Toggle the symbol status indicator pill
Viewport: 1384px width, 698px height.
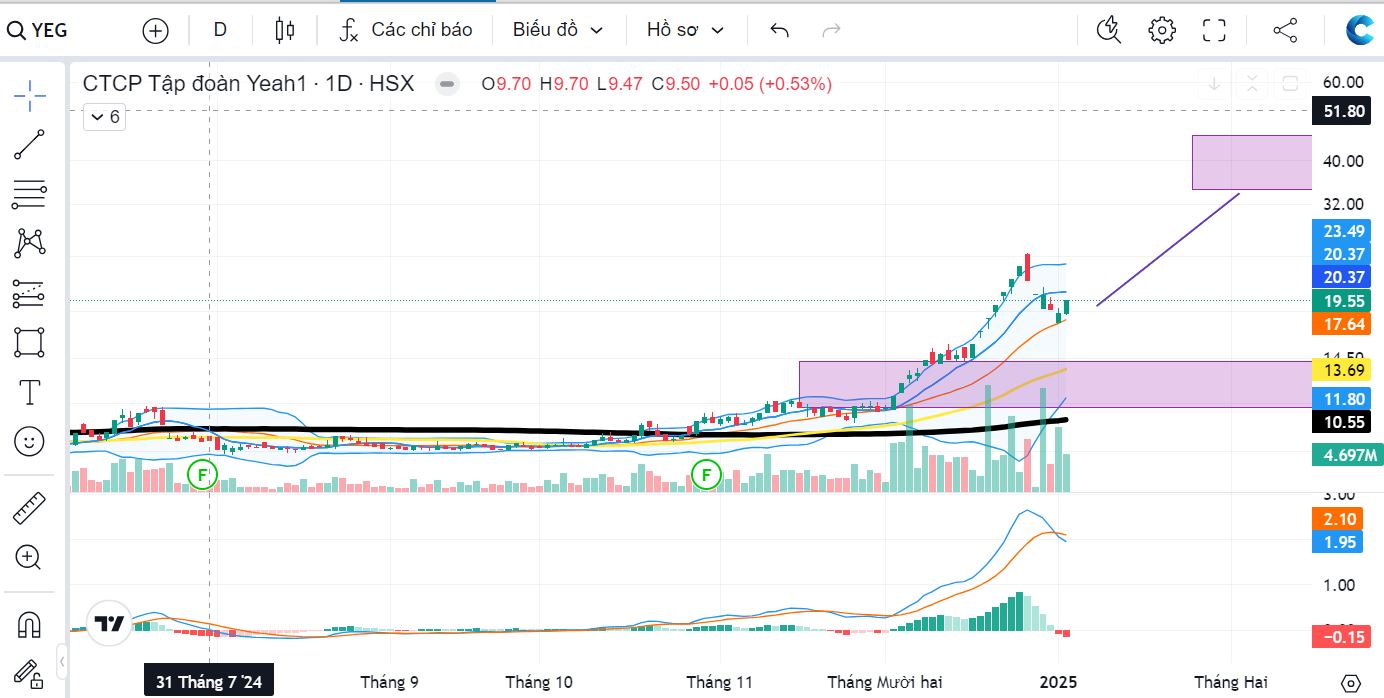448,84
